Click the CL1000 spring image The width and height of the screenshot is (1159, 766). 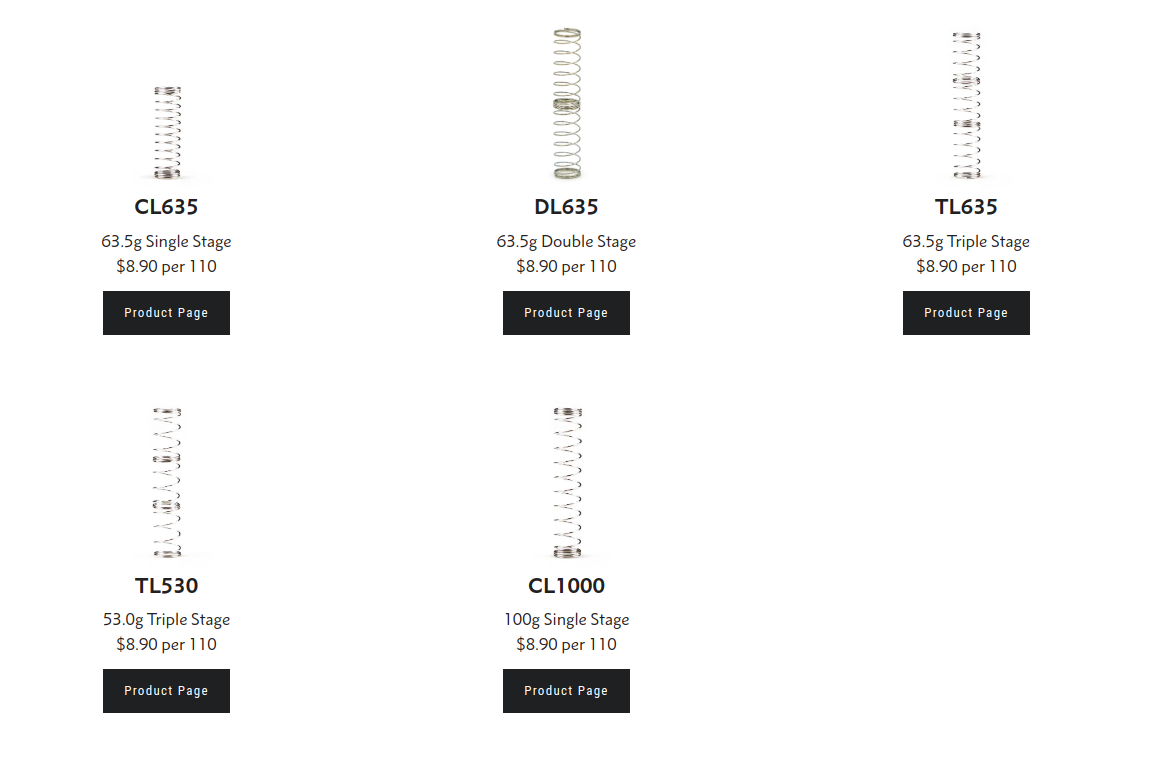click(x=567, y=481)
